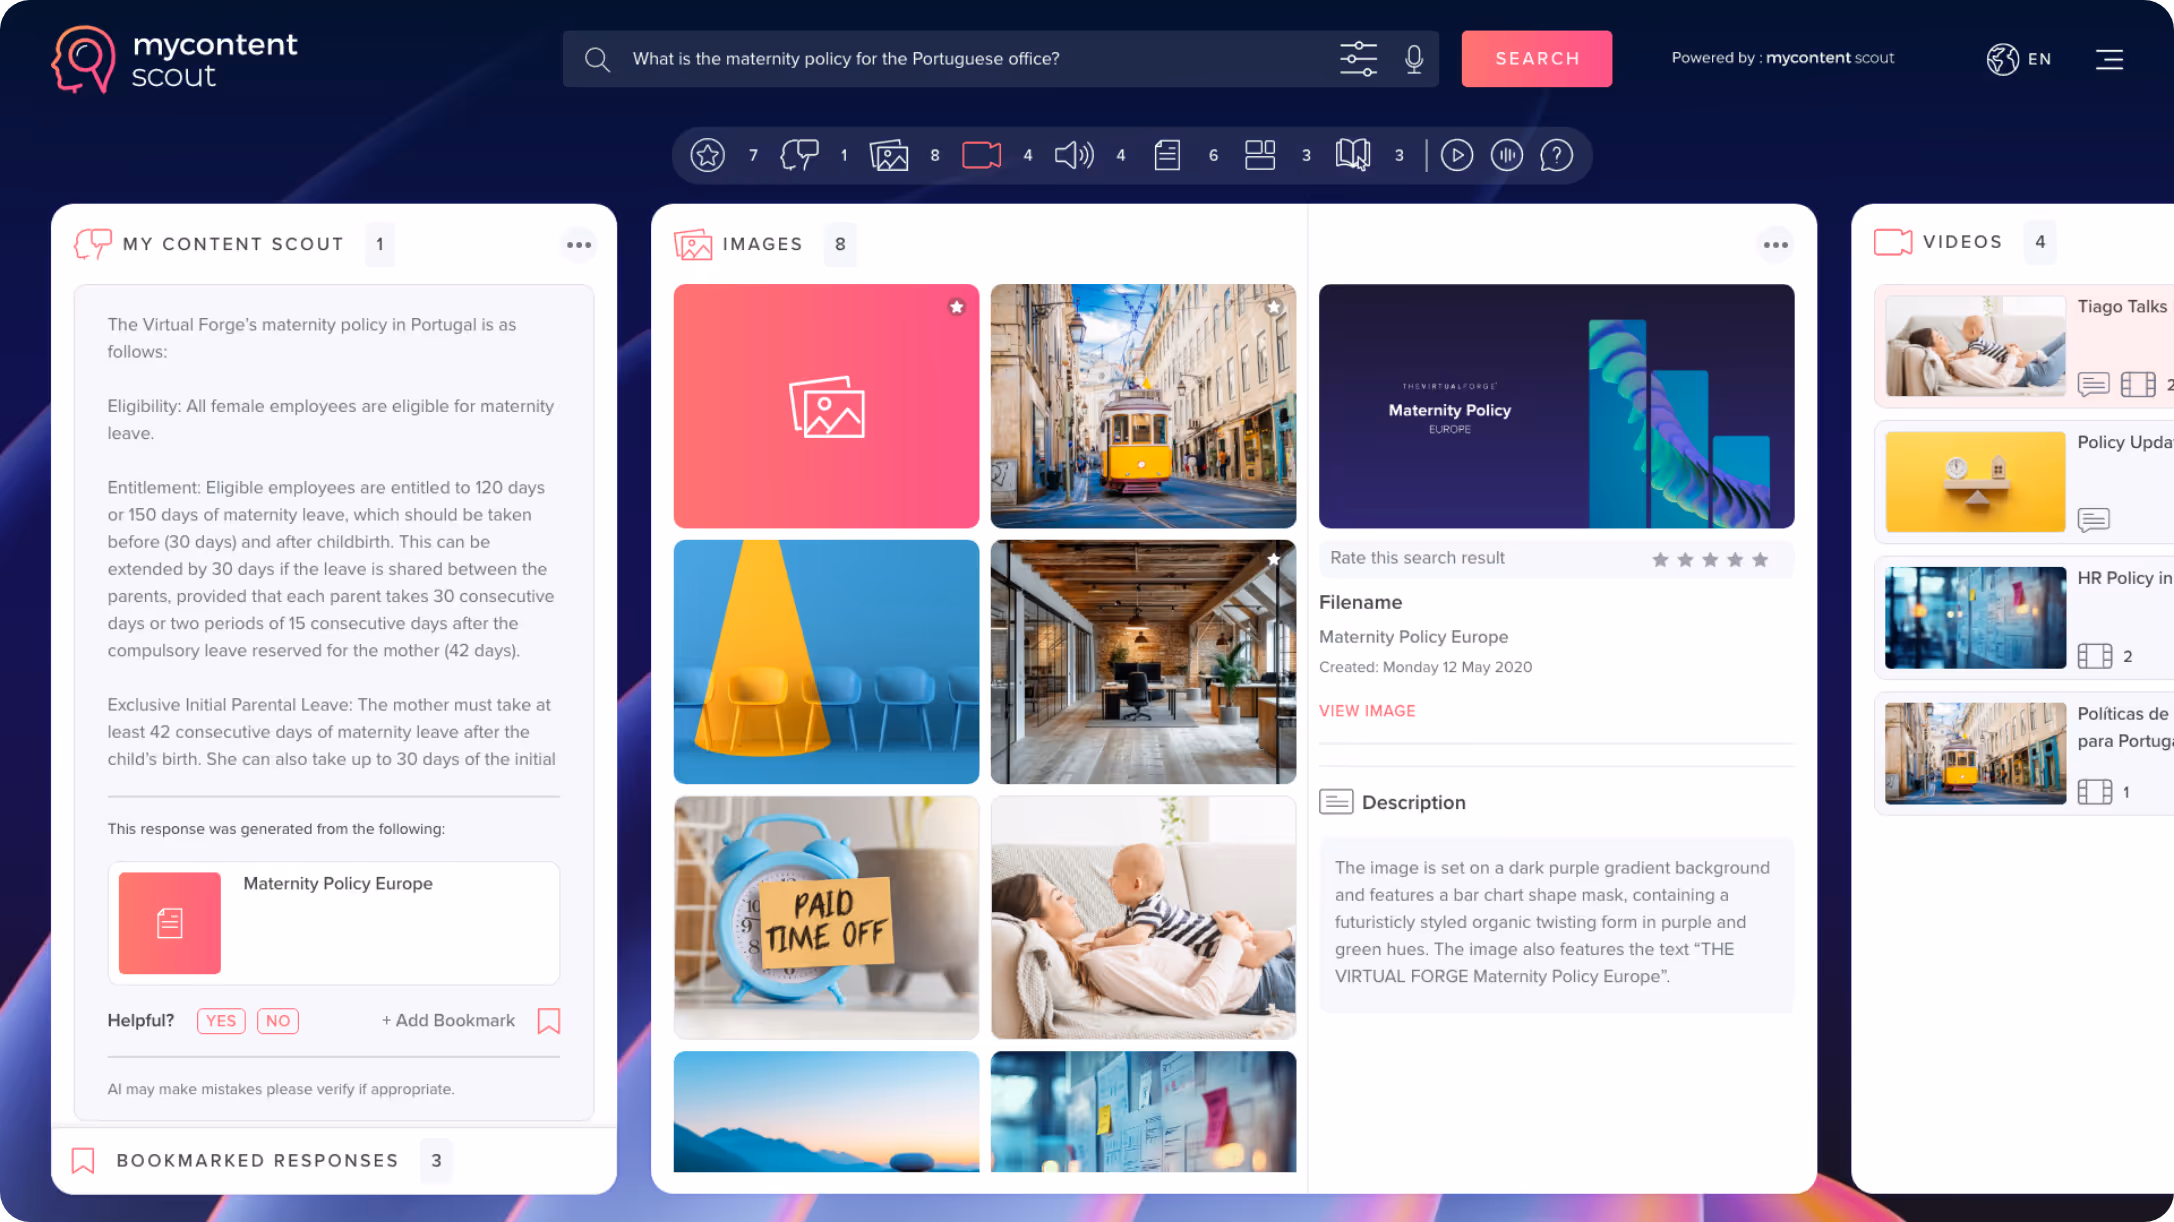
Task: Mark response not helpful with NO
Action: (x=278, y=1020)
